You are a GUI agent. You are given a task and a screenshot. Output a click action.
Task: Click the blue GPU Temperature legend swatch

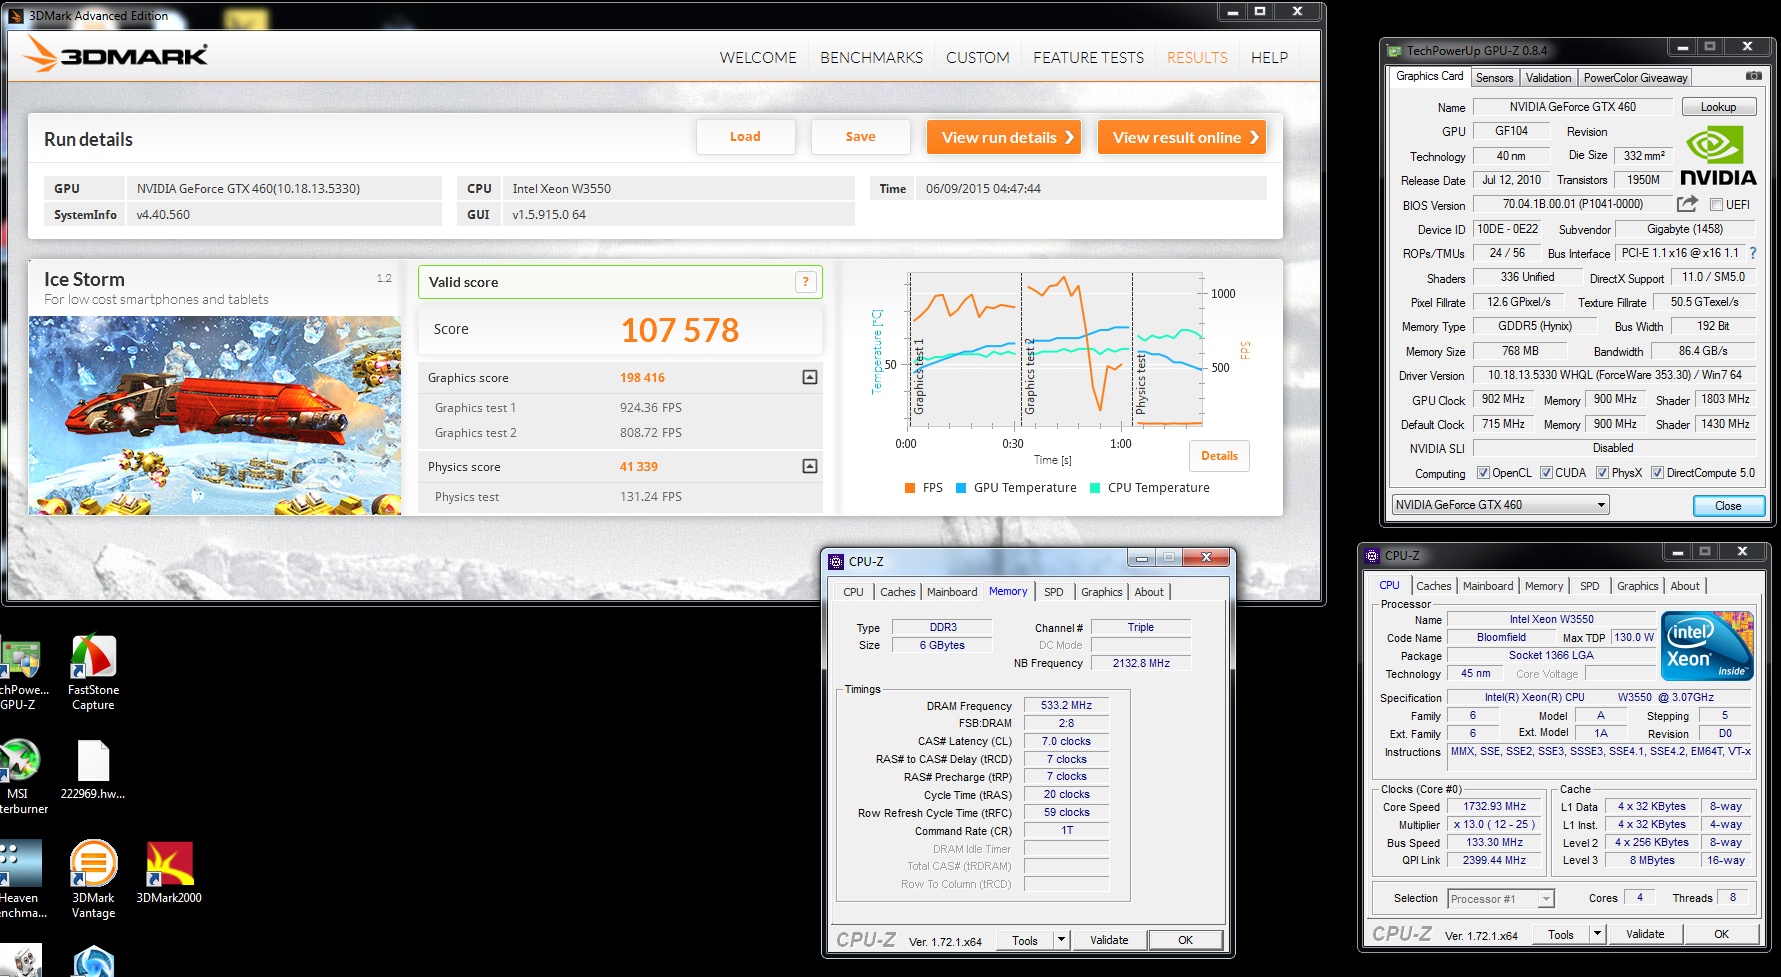pyautogui.click(x=961, y=488)
